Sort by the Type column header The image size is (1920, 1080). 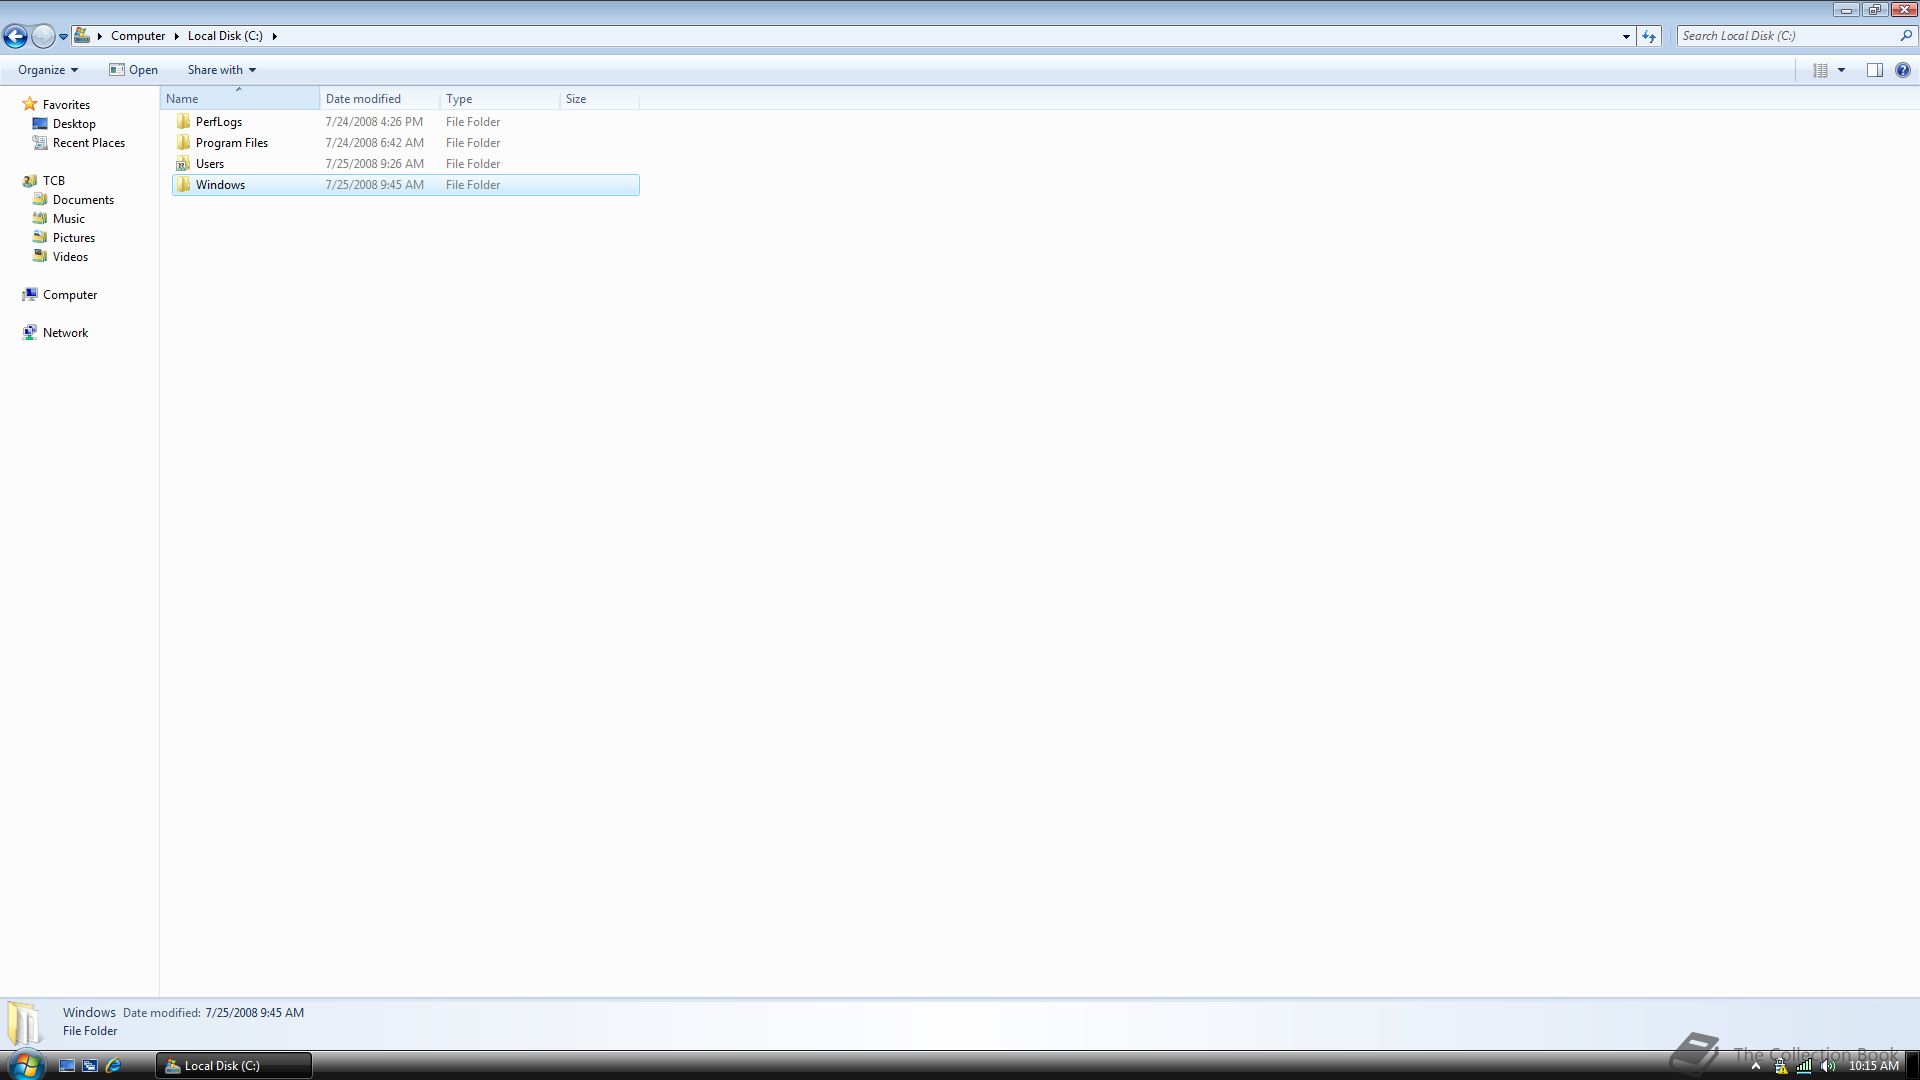[x=500, y=99]
